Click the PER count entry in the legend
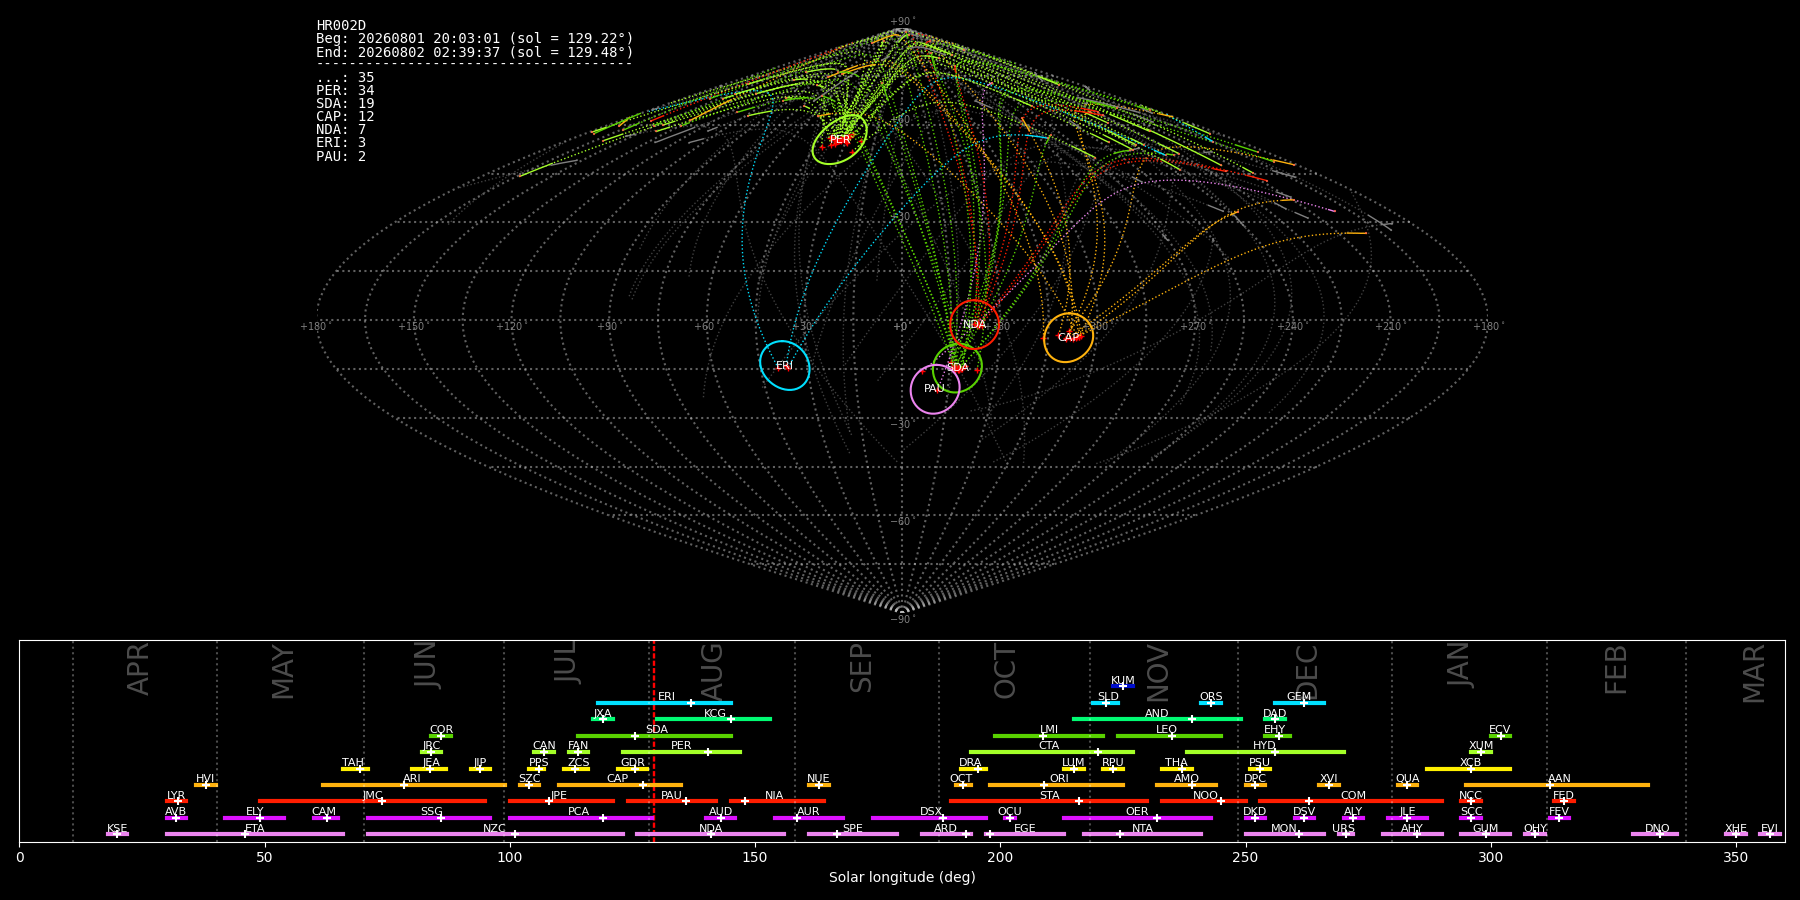 (x=345, y=91)
